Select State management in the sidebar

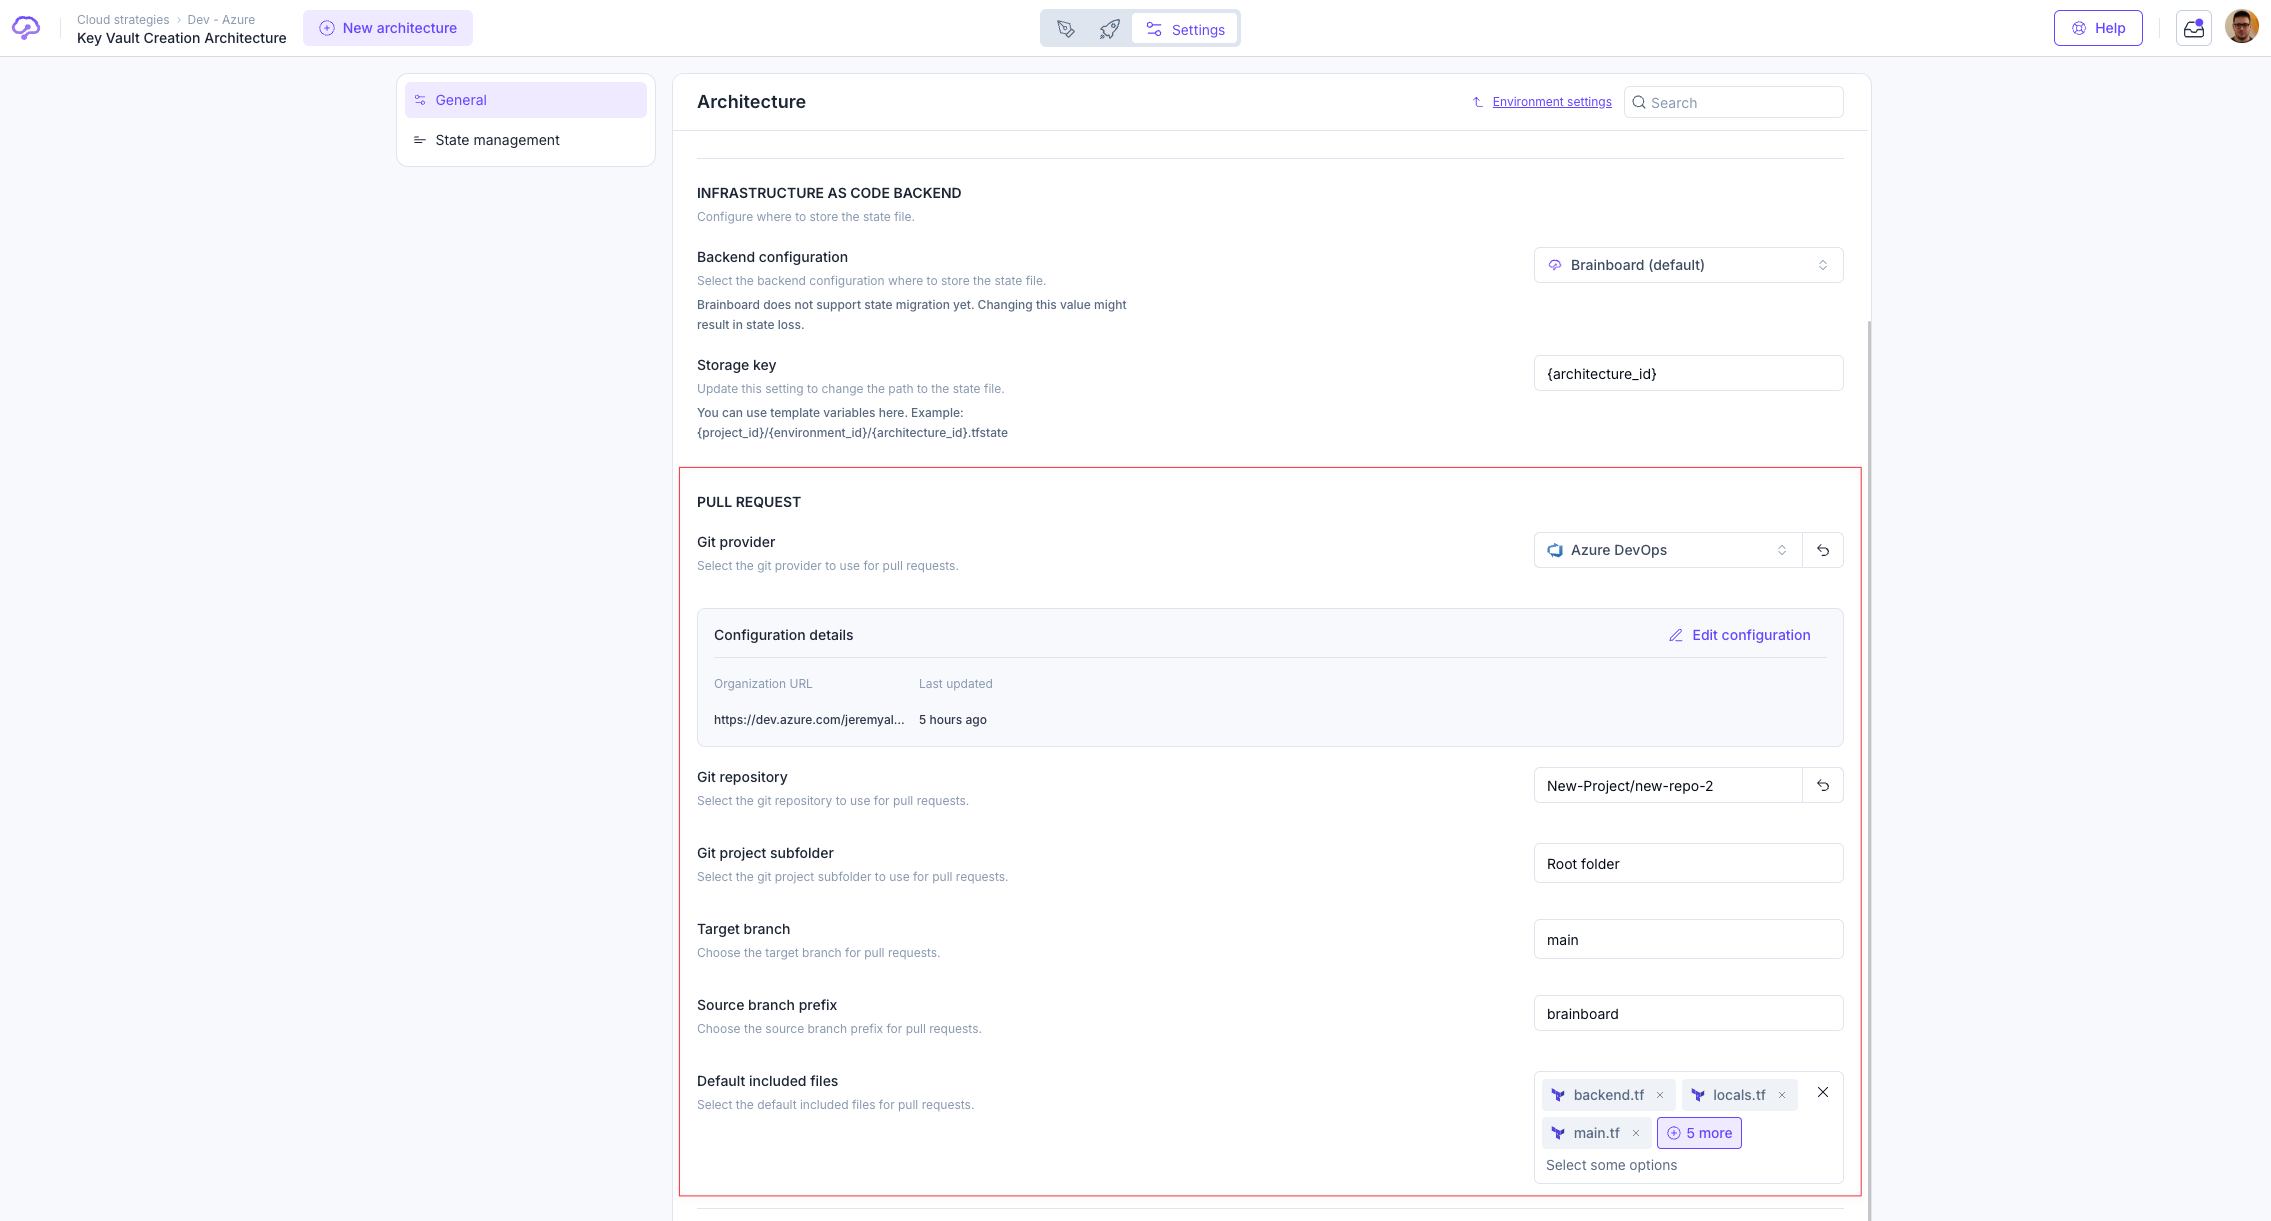(x=497, y=140)
